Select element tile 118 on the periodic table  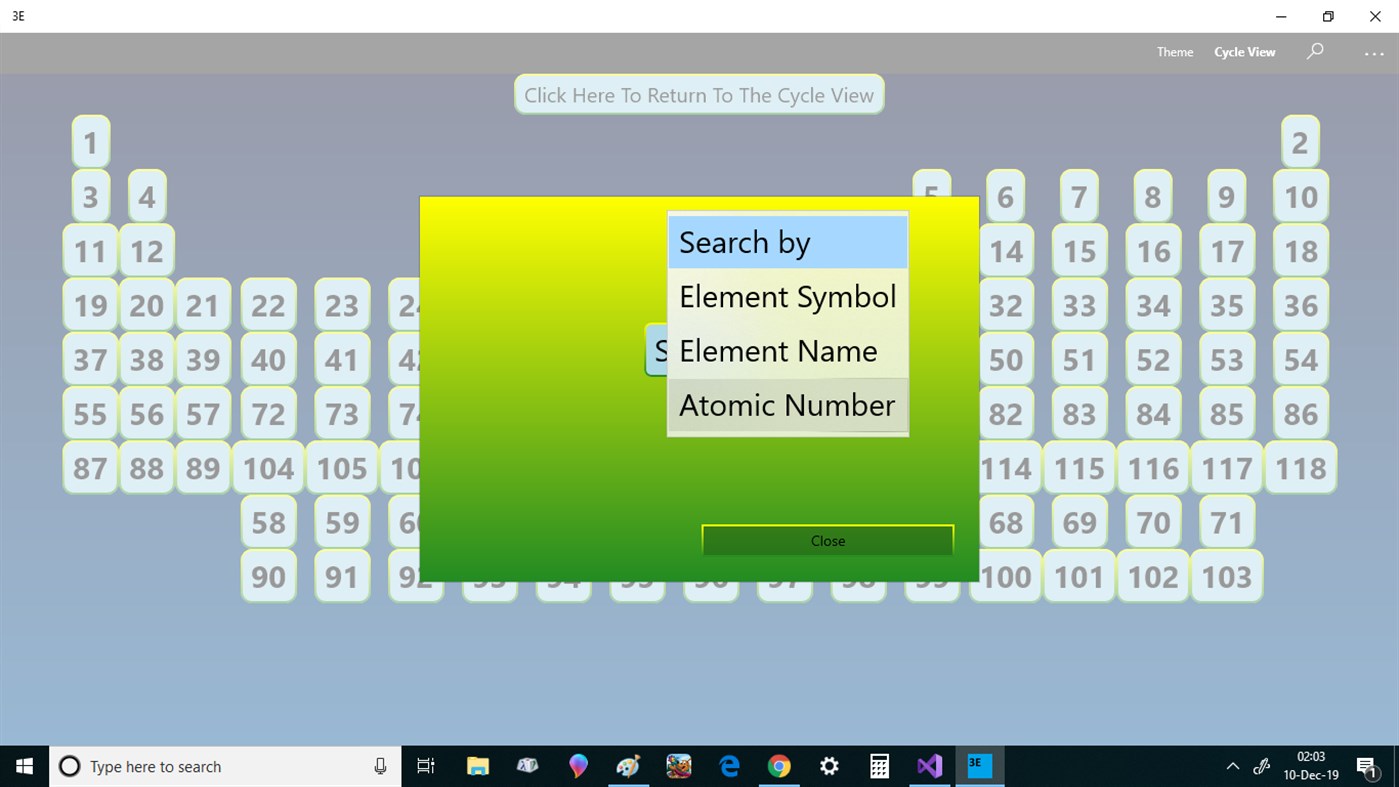click(x=1299, y=467)
